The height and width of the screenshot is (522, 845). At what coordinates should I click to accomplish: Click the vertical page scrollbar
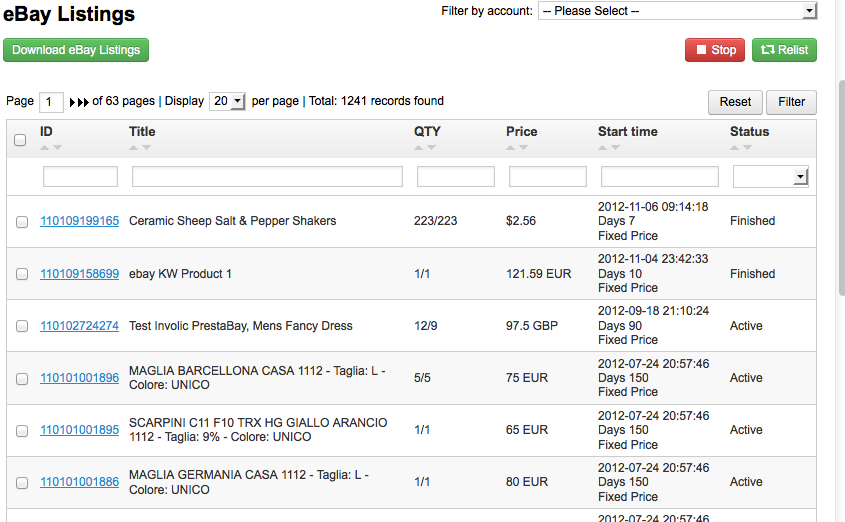(842, 187)
